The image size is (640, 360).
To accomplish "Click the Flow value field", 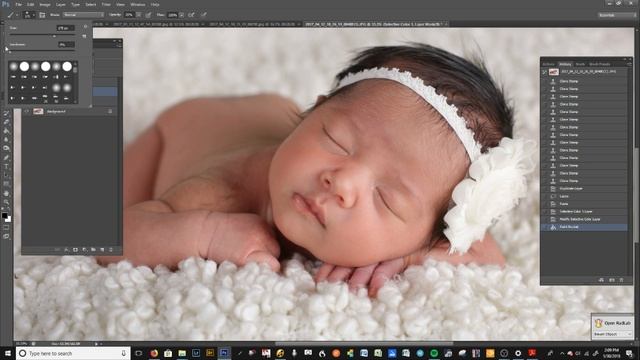I will pyautogui.click(x=172, y=15).
